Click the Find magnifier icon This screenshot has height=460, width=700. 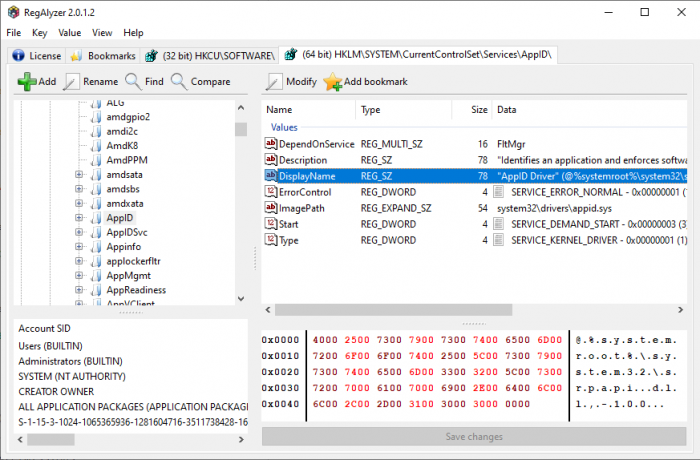pos(132,81)
